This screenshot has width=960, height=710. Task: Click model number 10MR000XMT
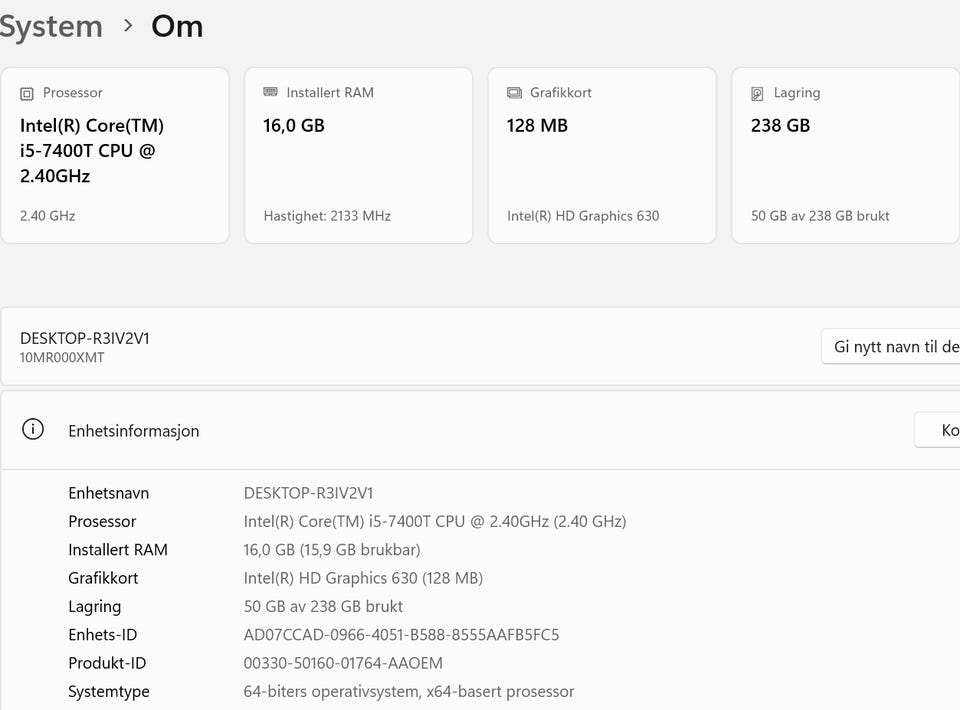pos(62,357)
